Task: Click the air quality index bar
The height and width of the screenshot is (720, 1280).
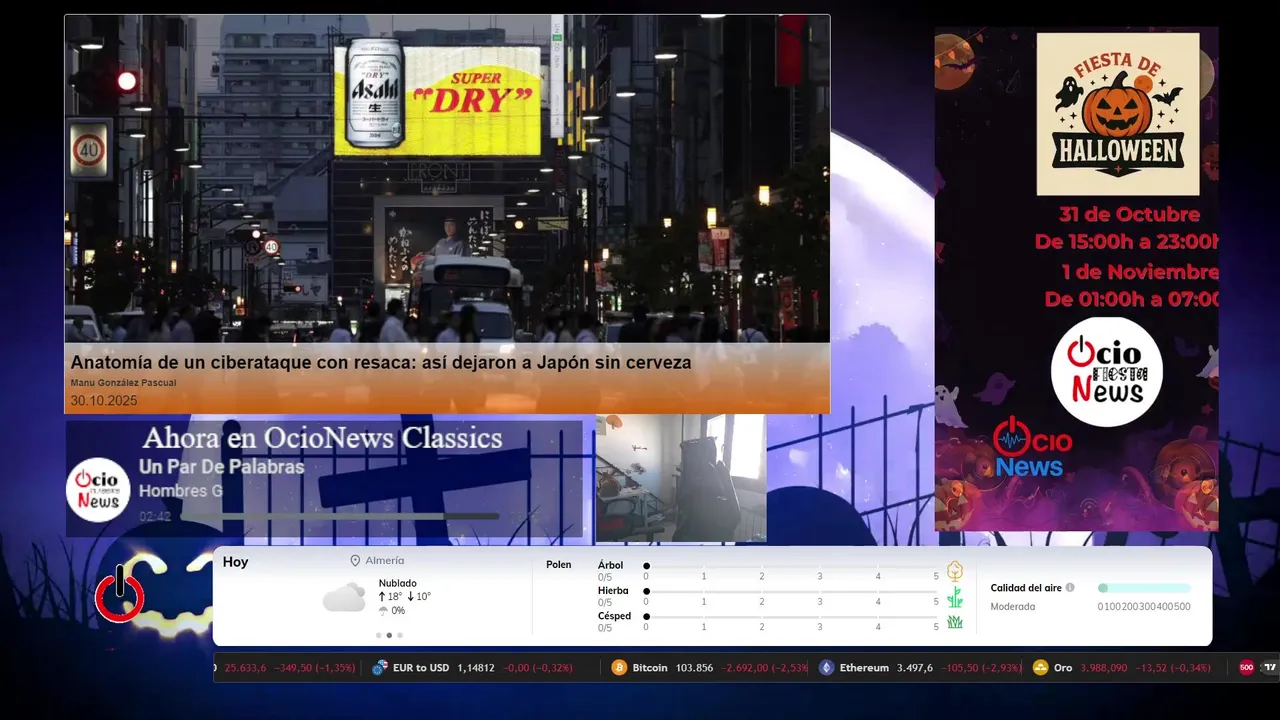Action: click(x=1144, y=588)
